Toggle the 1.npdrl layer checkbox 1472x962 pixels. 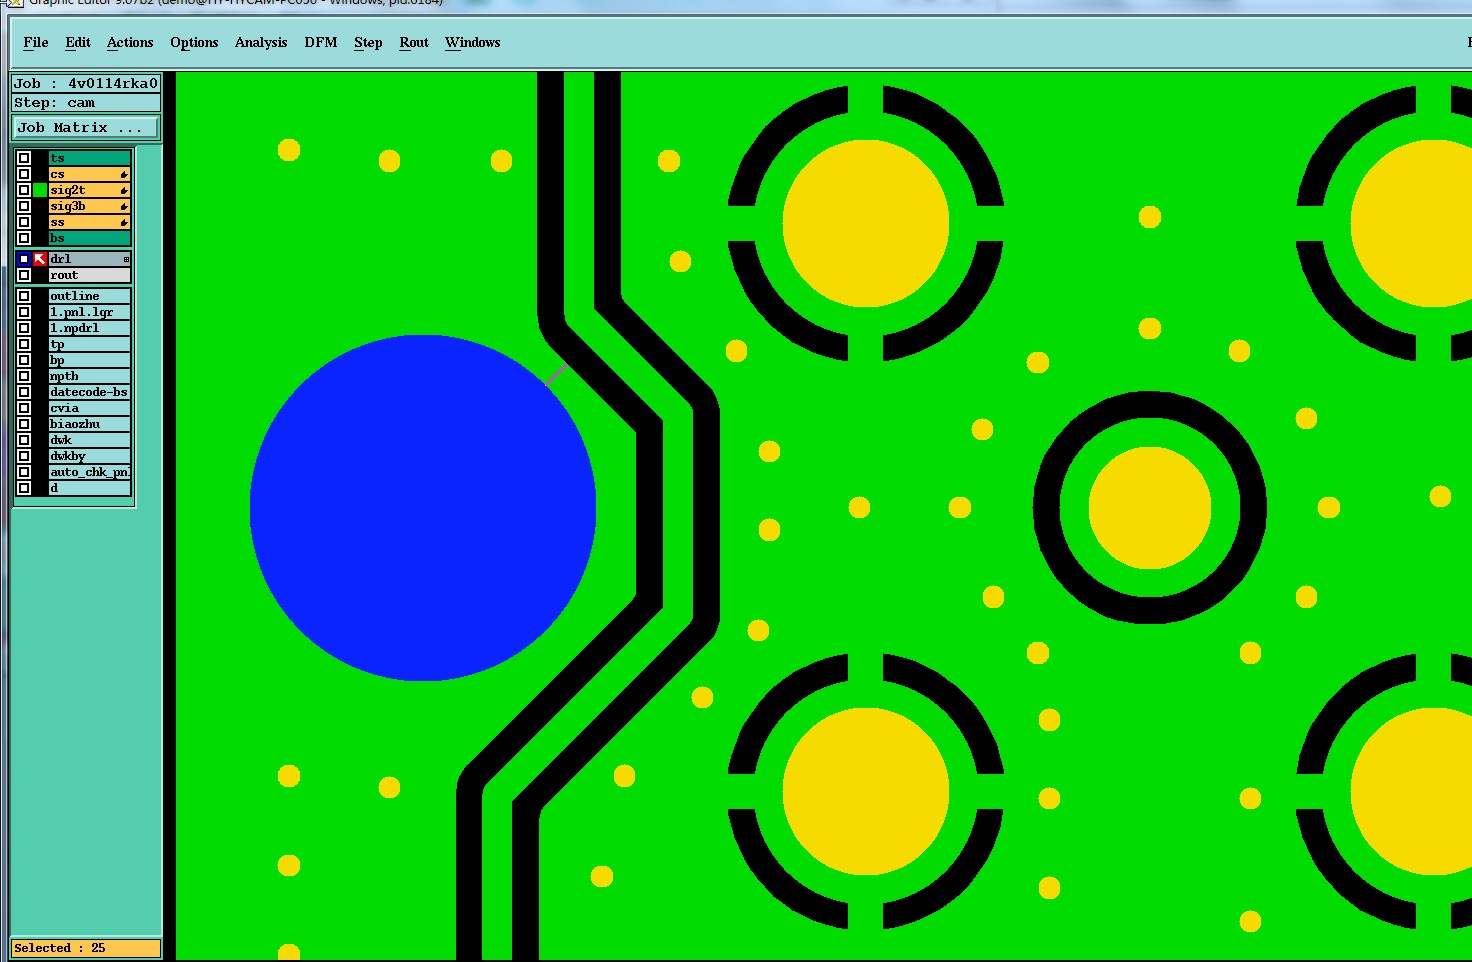pyautogui.click(x=24, y=328)
